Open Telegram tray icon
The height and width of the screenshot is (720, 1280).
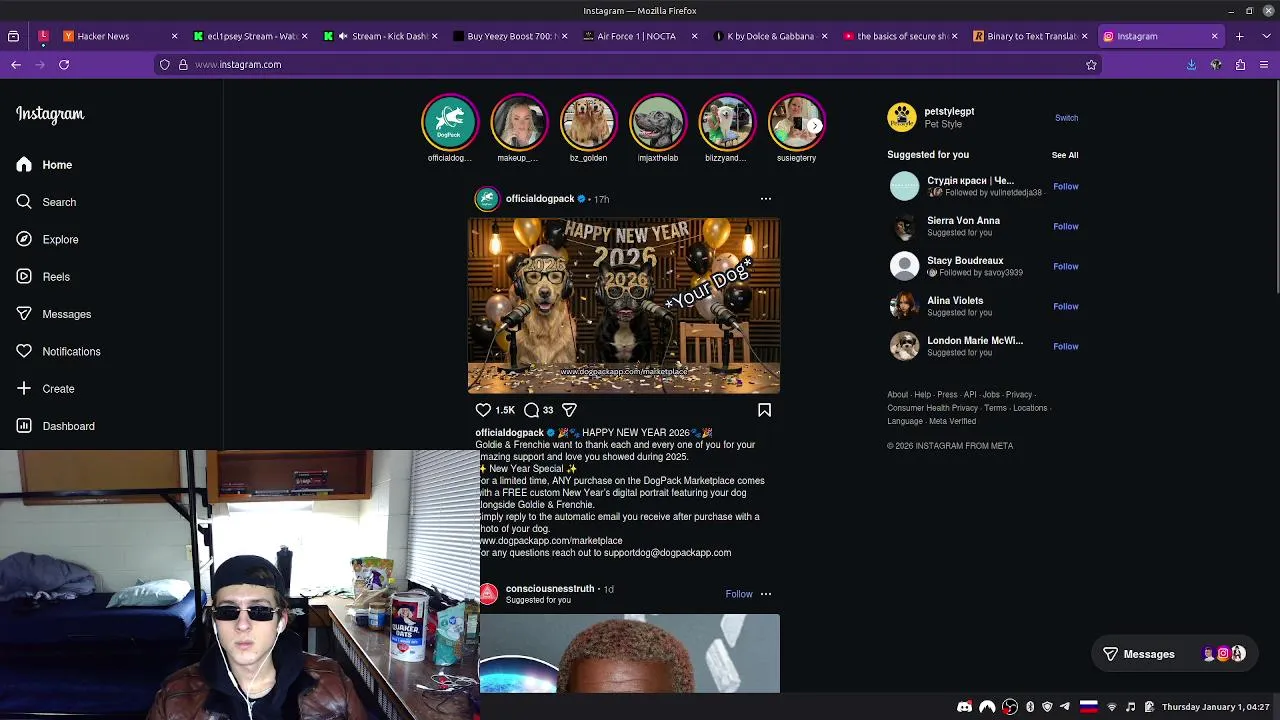[x=1065, y=707]
